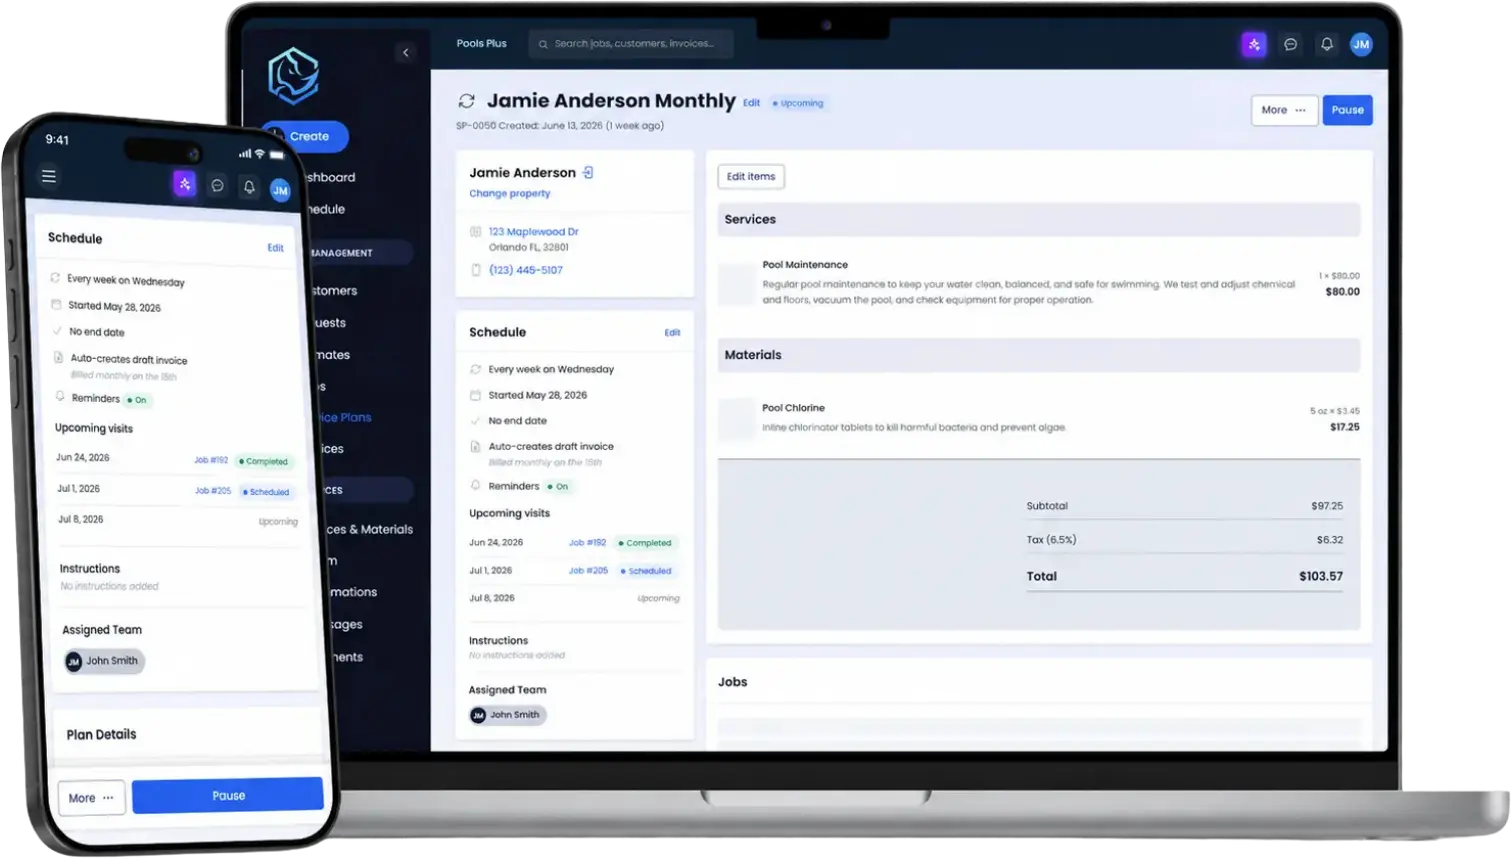
Task: Click the Tax (6.5%) row label
Action: point(1051,540)
